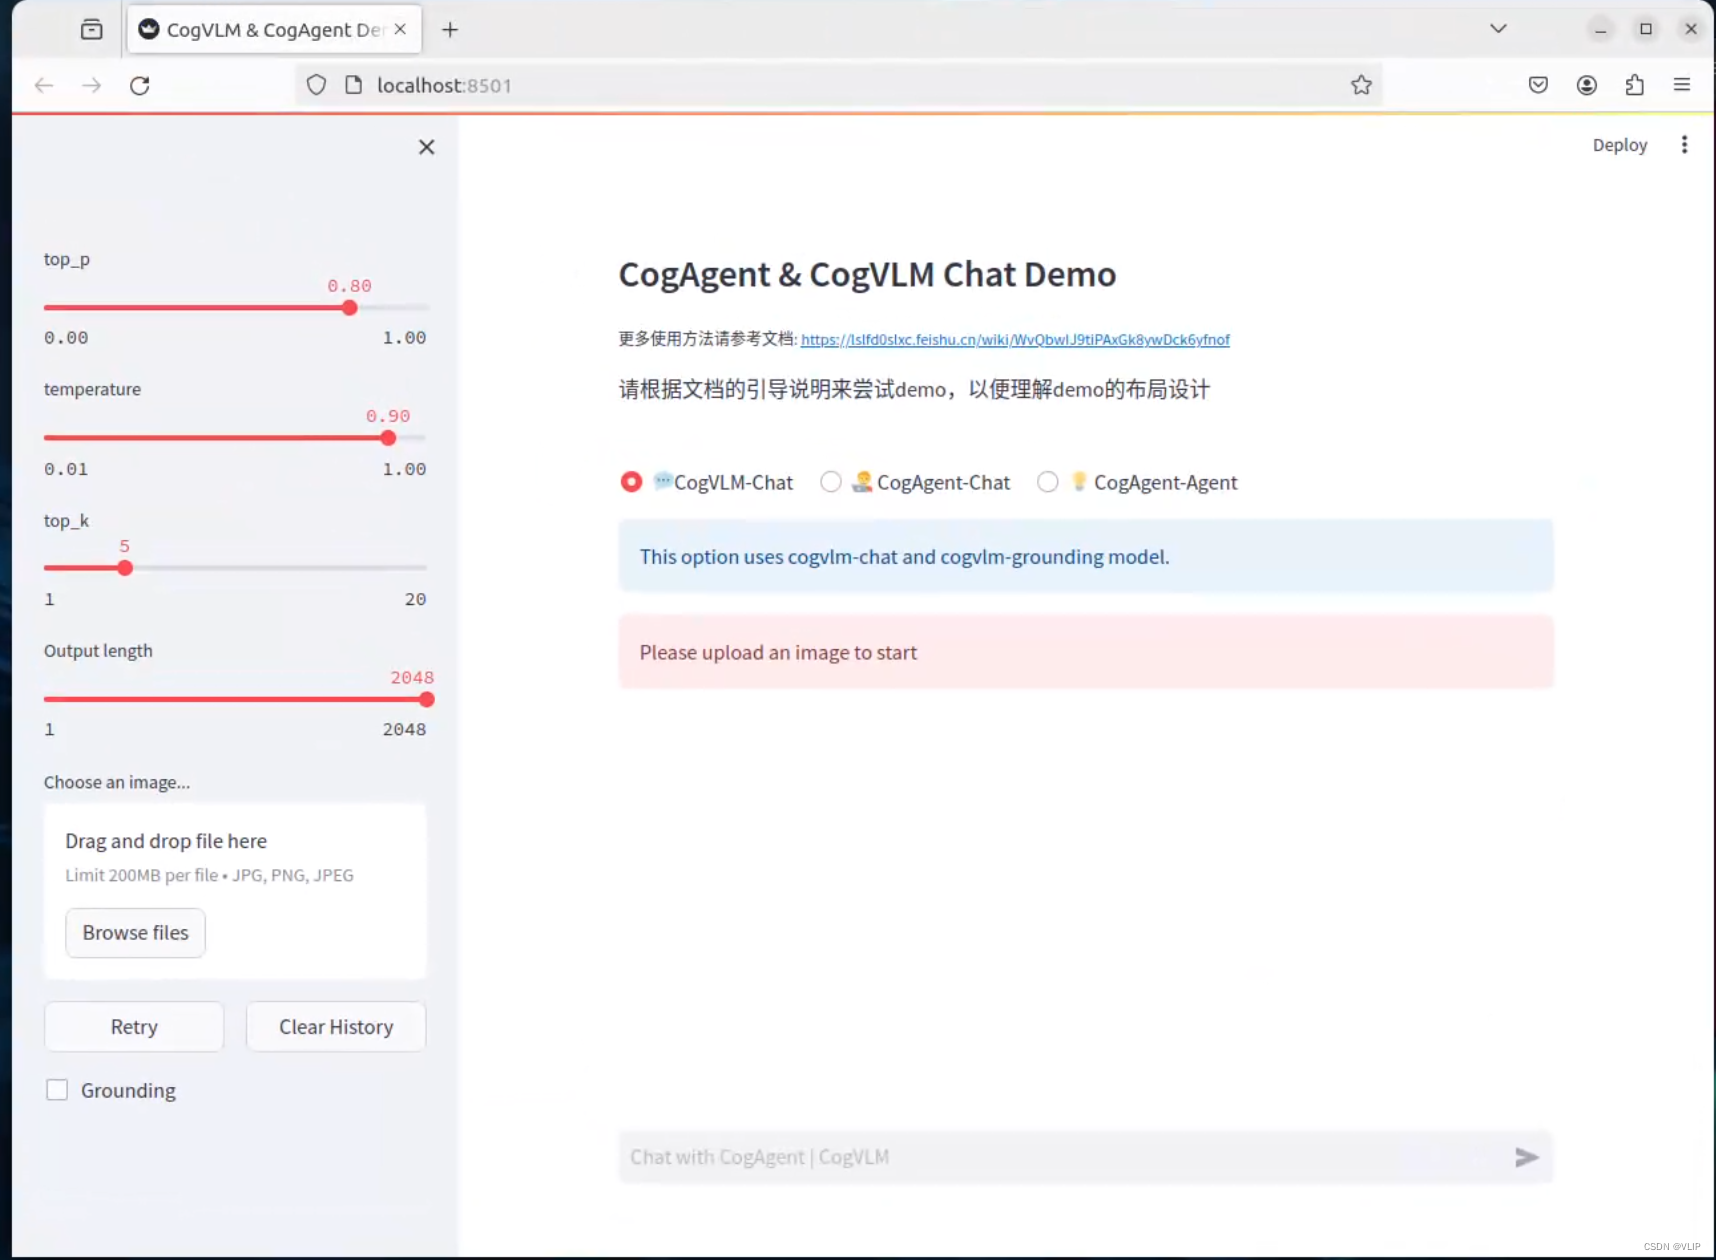Click the top_k slider handle
The height and width of the screenshot is (1260, 1716).
tap(125, 568)
